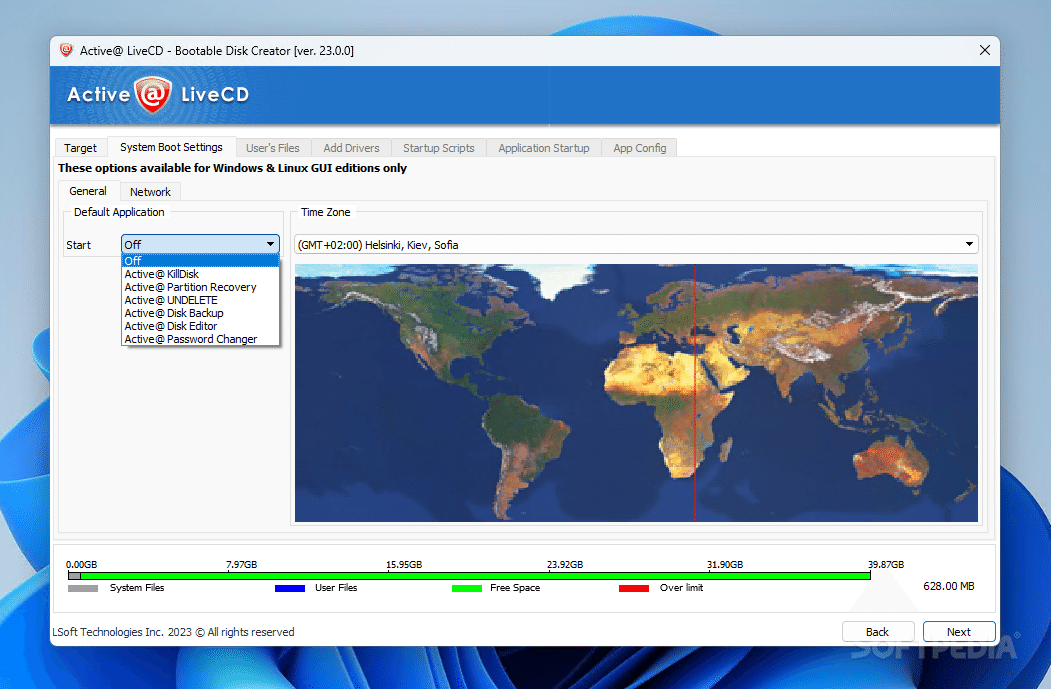
Task: Select the General sub-tab
Action: [x=88, y=191]
